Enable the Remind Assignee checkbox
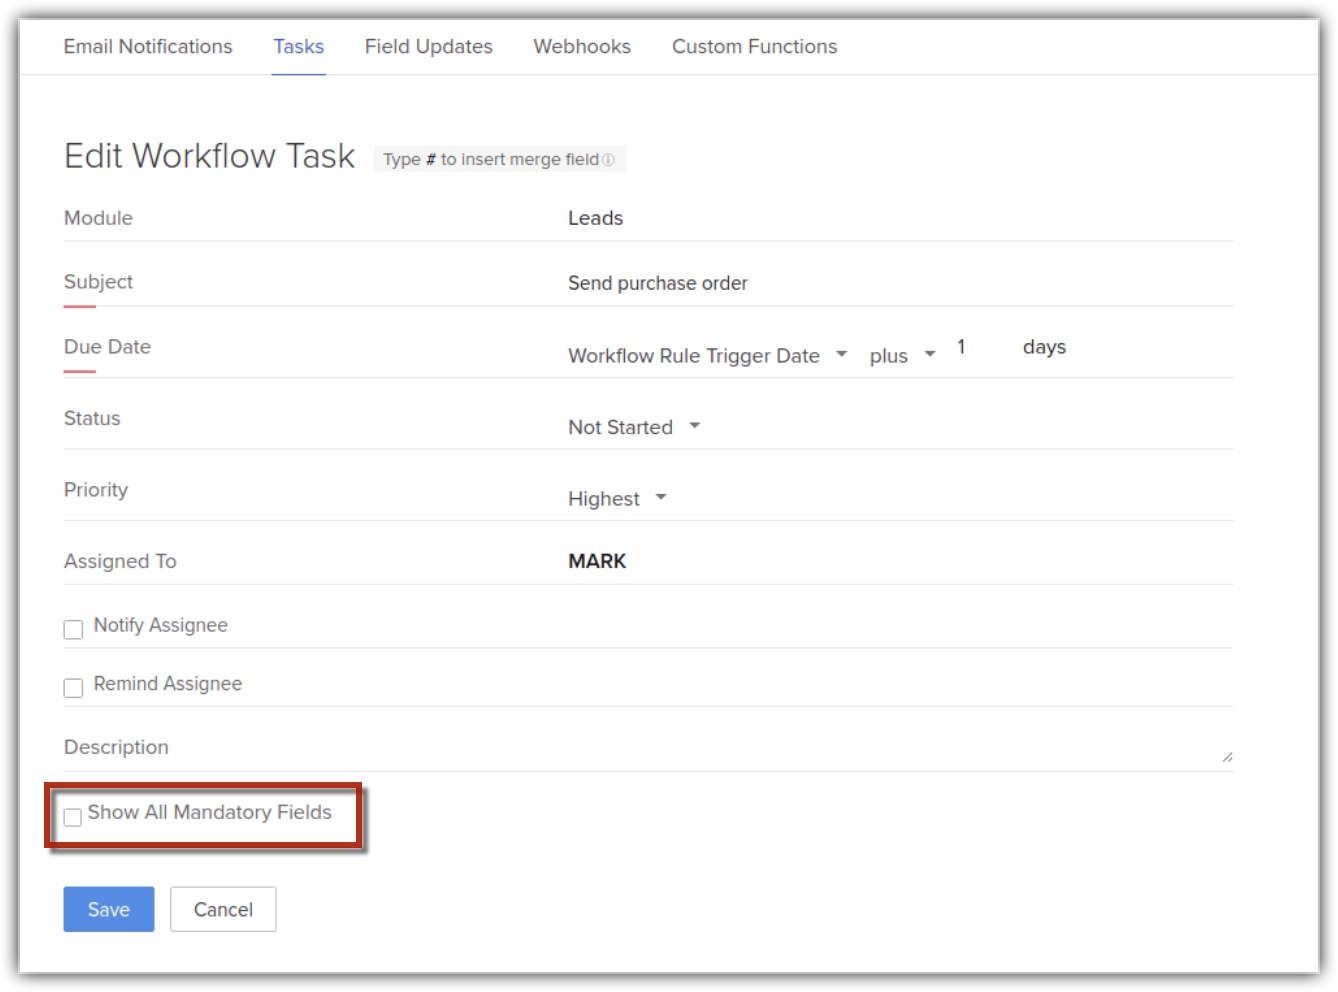1338x992 pixels. pyautogui.click(x=73, y=688)
